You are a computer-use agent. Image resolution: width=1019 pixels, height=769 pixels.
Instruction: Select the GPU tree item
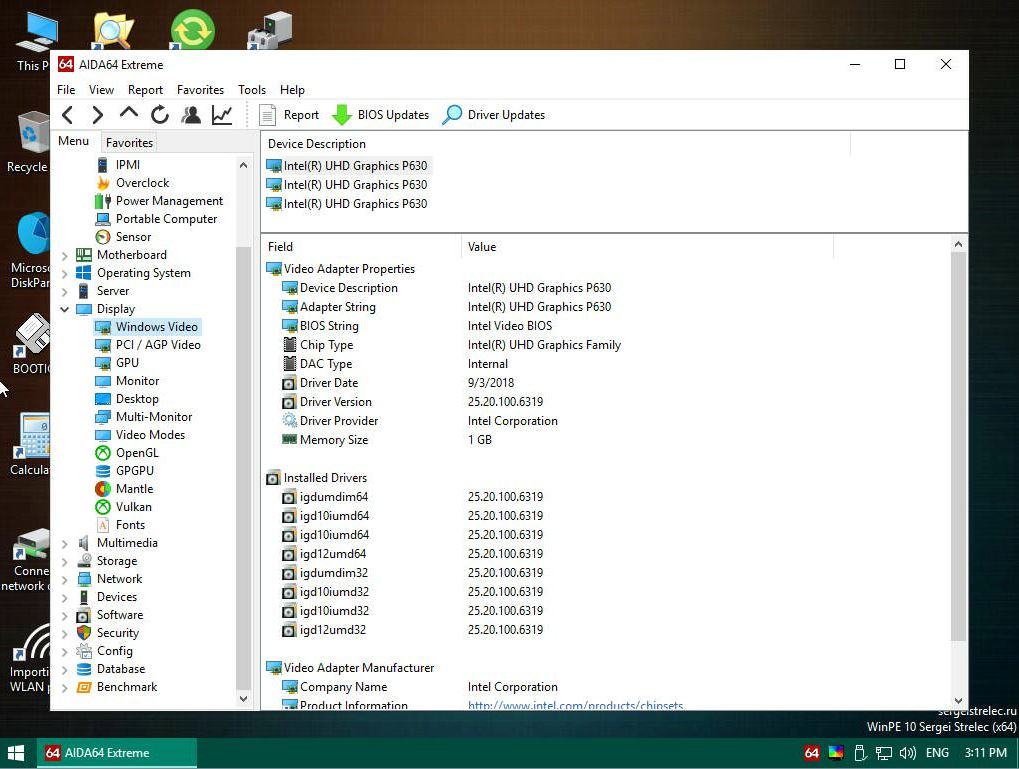point(127,363)
